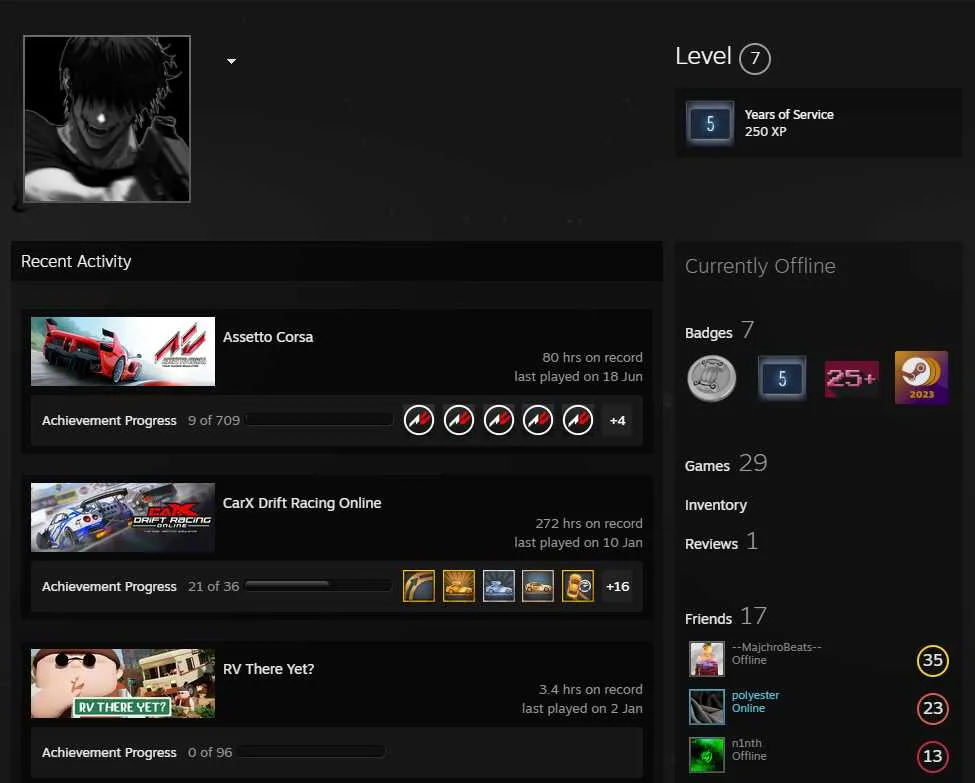This screenshot has width=975, height=783.
Task: Click the '21 of 36' achievement count
Action: click(213, 586)
